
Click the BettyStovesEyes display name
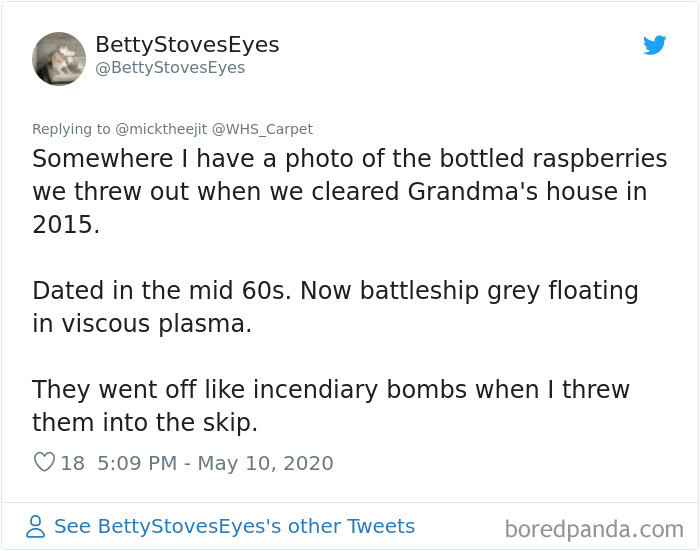pyautogui.click(x=187, y=45)
